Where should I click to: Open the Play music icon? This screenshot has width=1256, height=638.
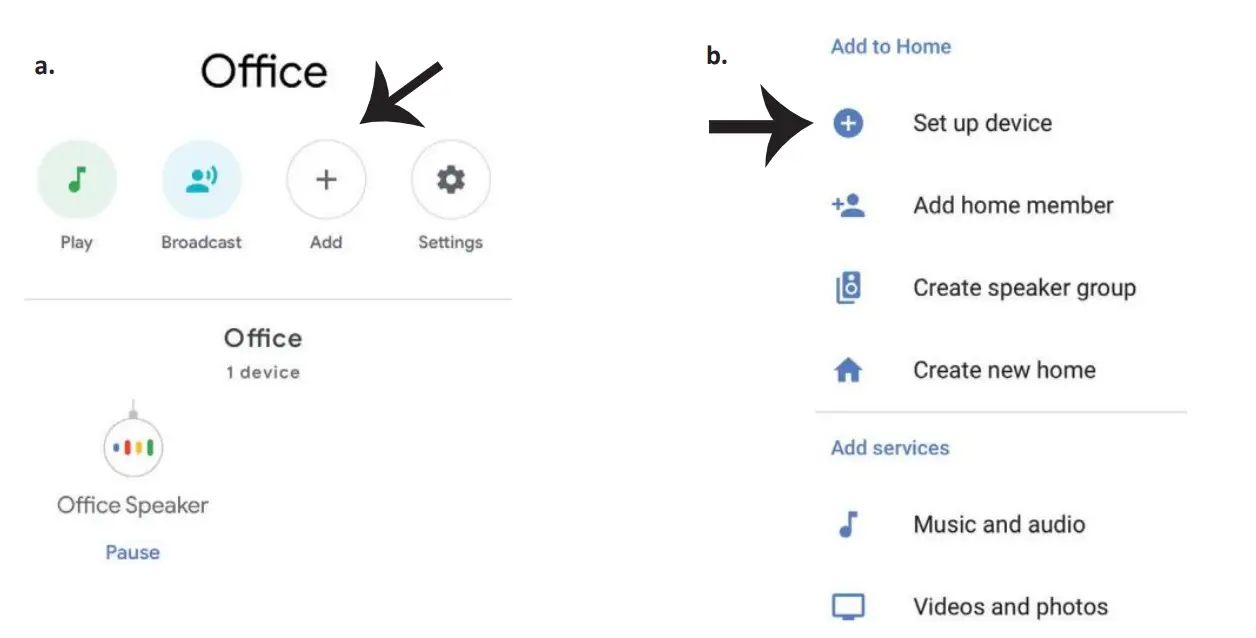pyautogui.click(x=77, y=180)
